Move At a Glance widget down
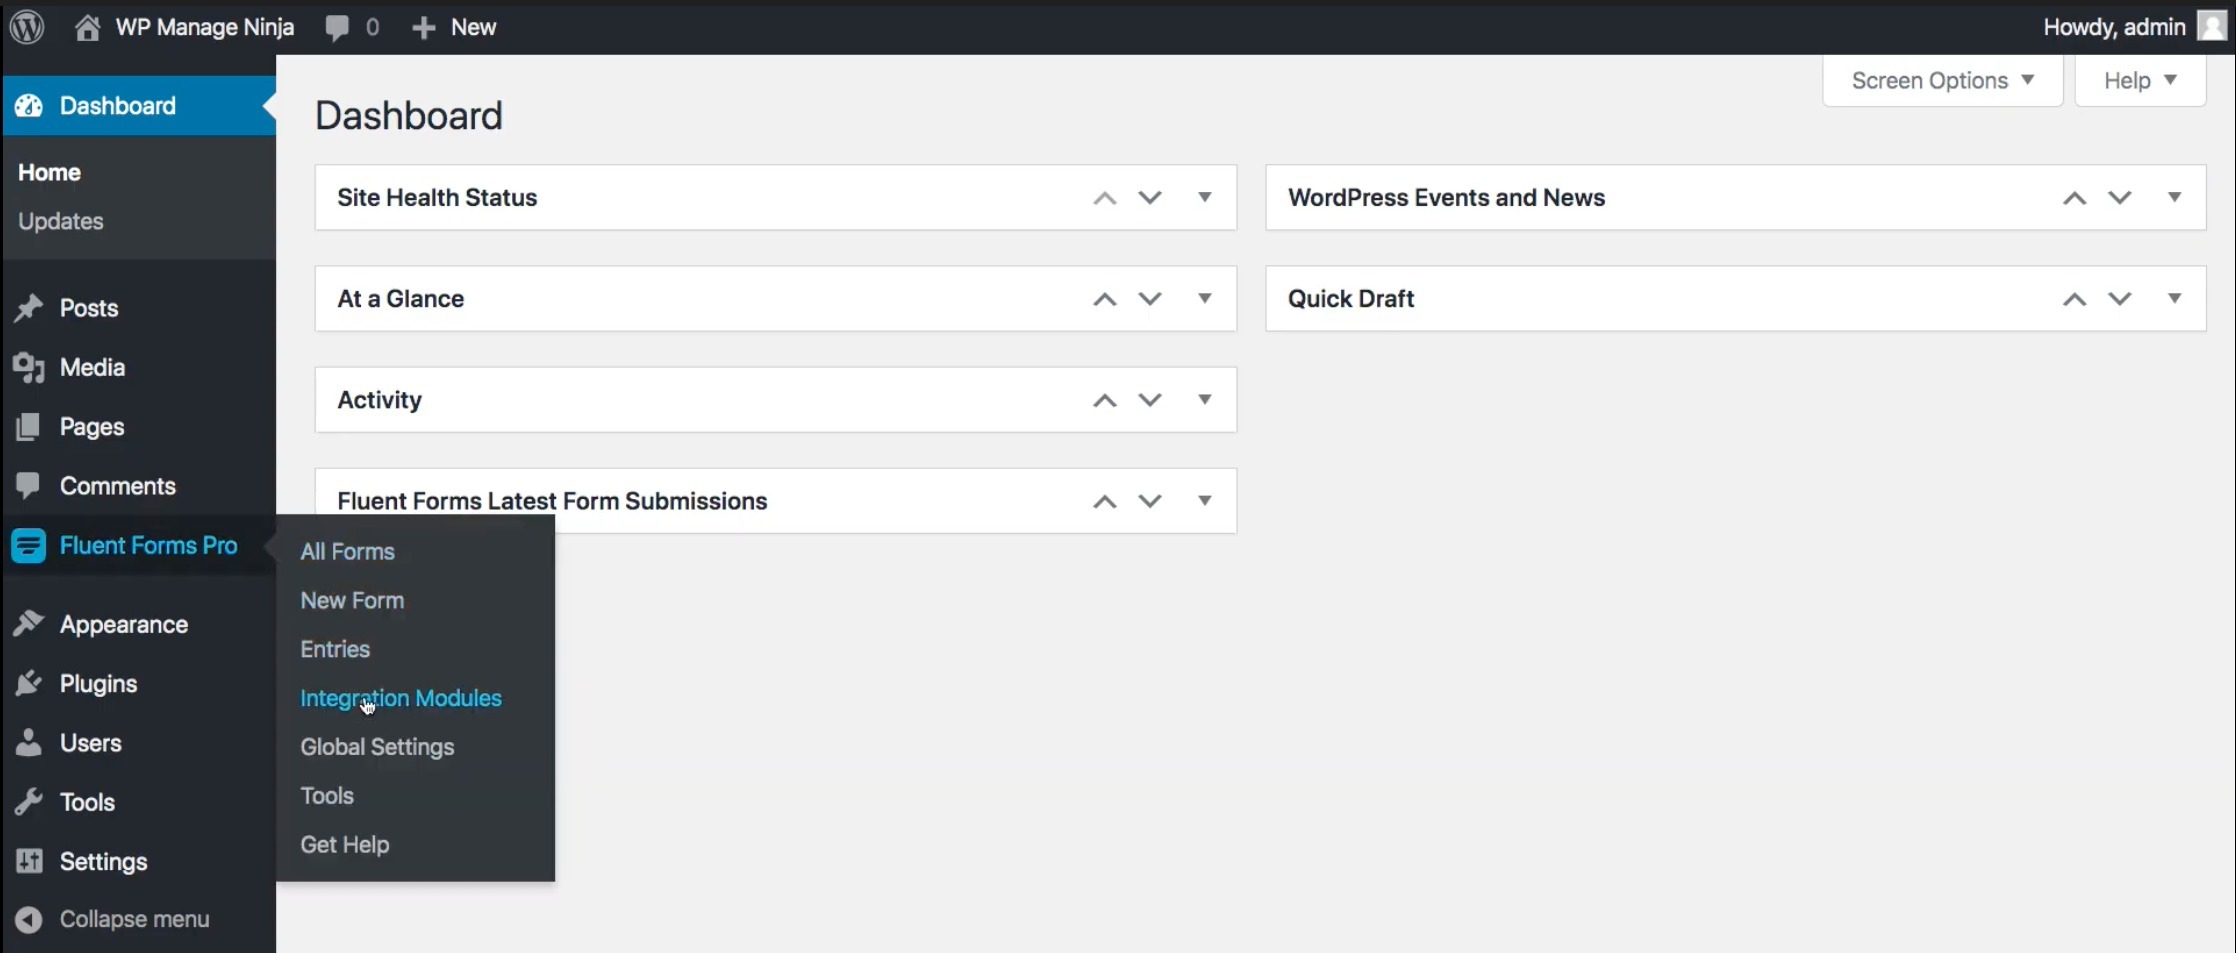Image resolution: width=2236 pixels, height=953 pixels. (x=1150, y=299)
